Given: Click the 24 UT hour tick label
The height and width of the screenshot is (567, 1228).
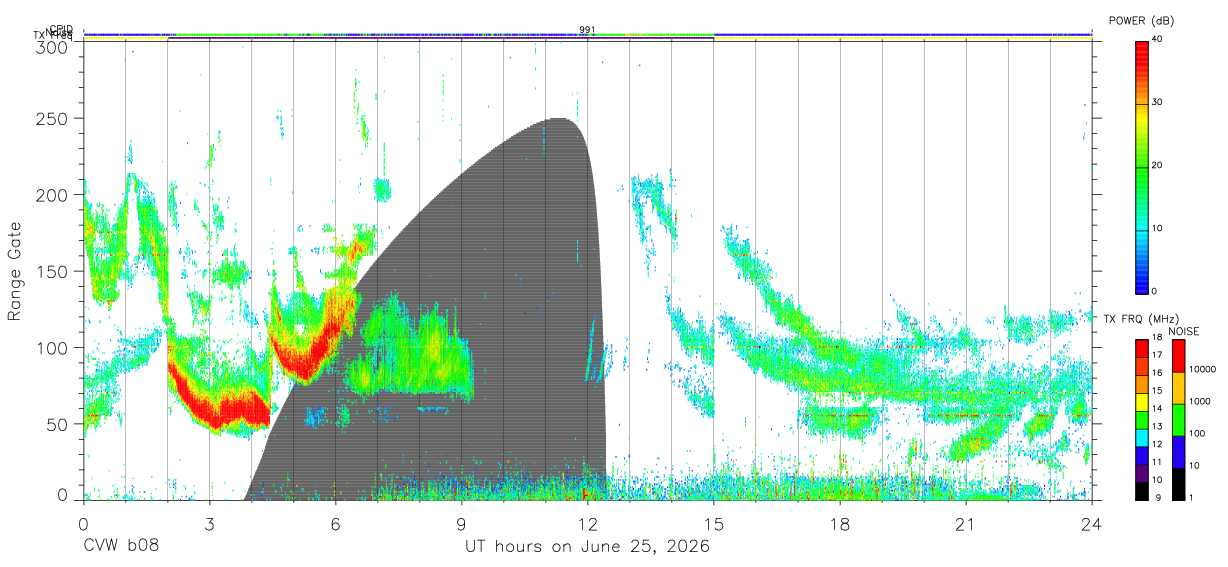Looking at the screenshot, I should 1092,525.
